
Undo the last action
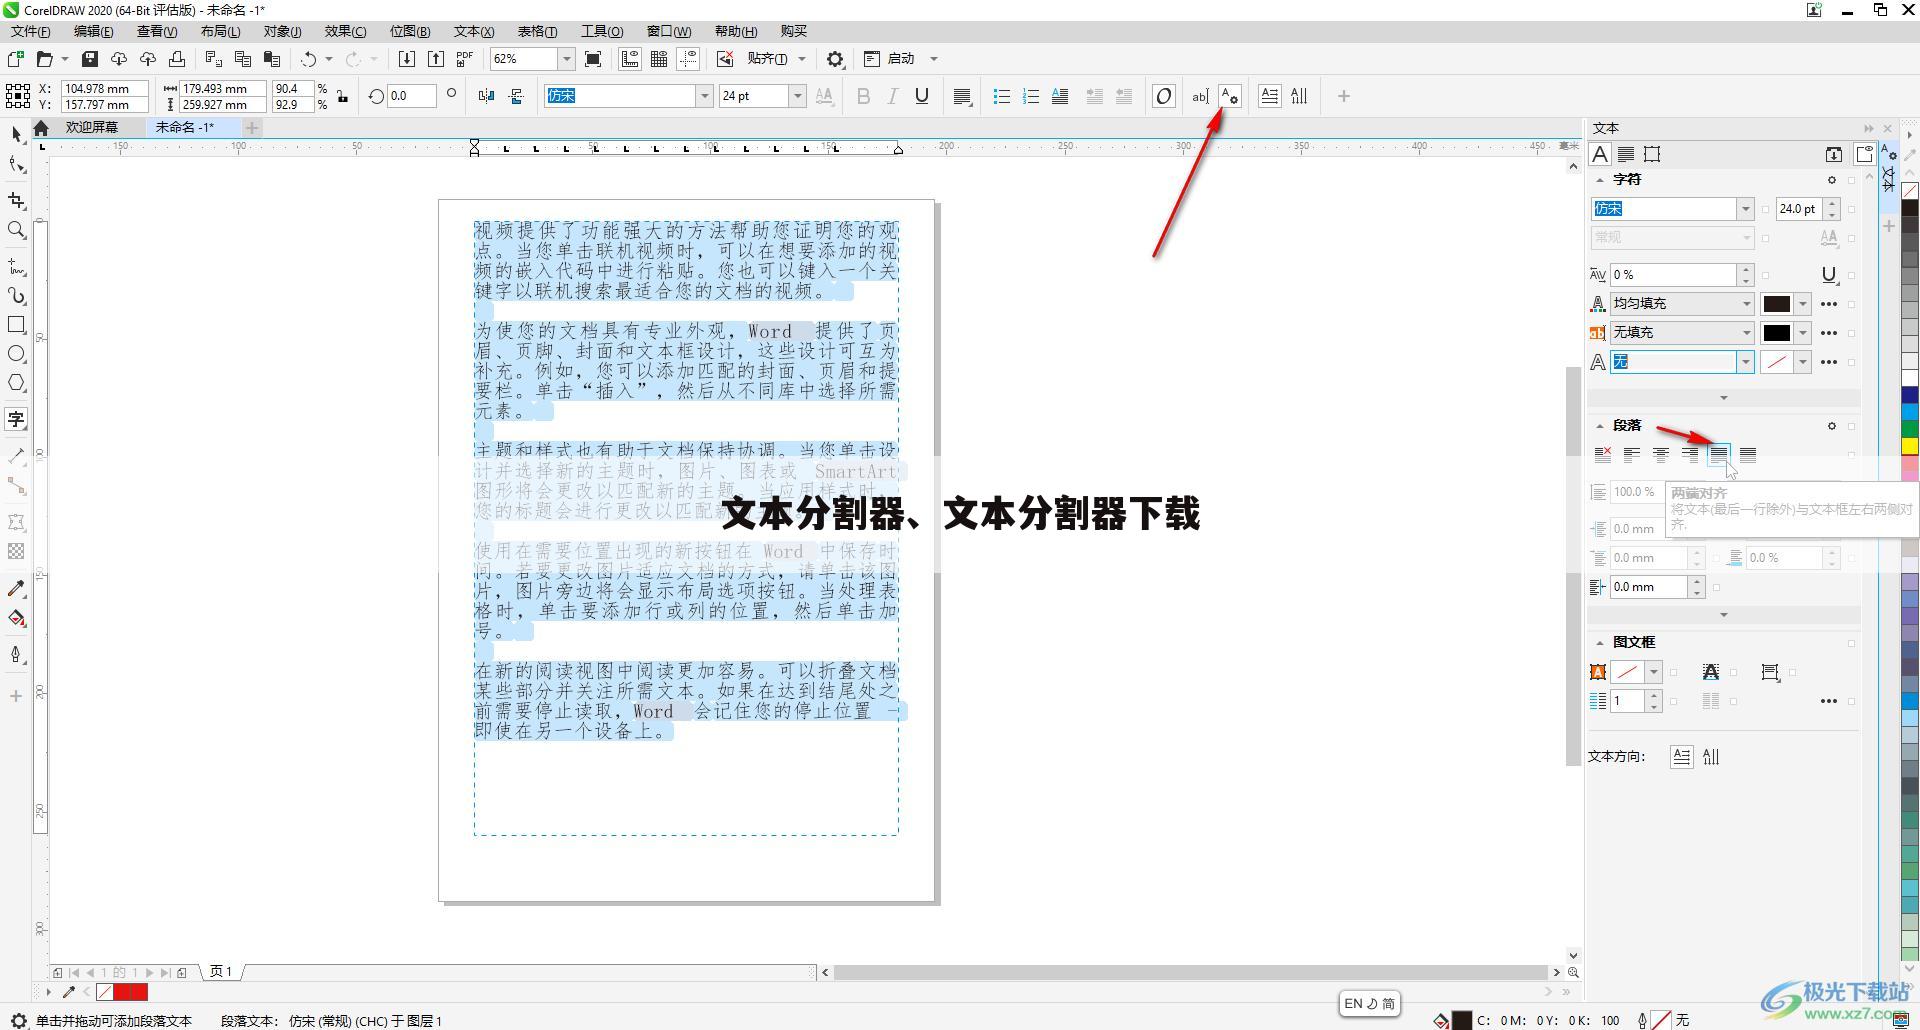point(309,59)
